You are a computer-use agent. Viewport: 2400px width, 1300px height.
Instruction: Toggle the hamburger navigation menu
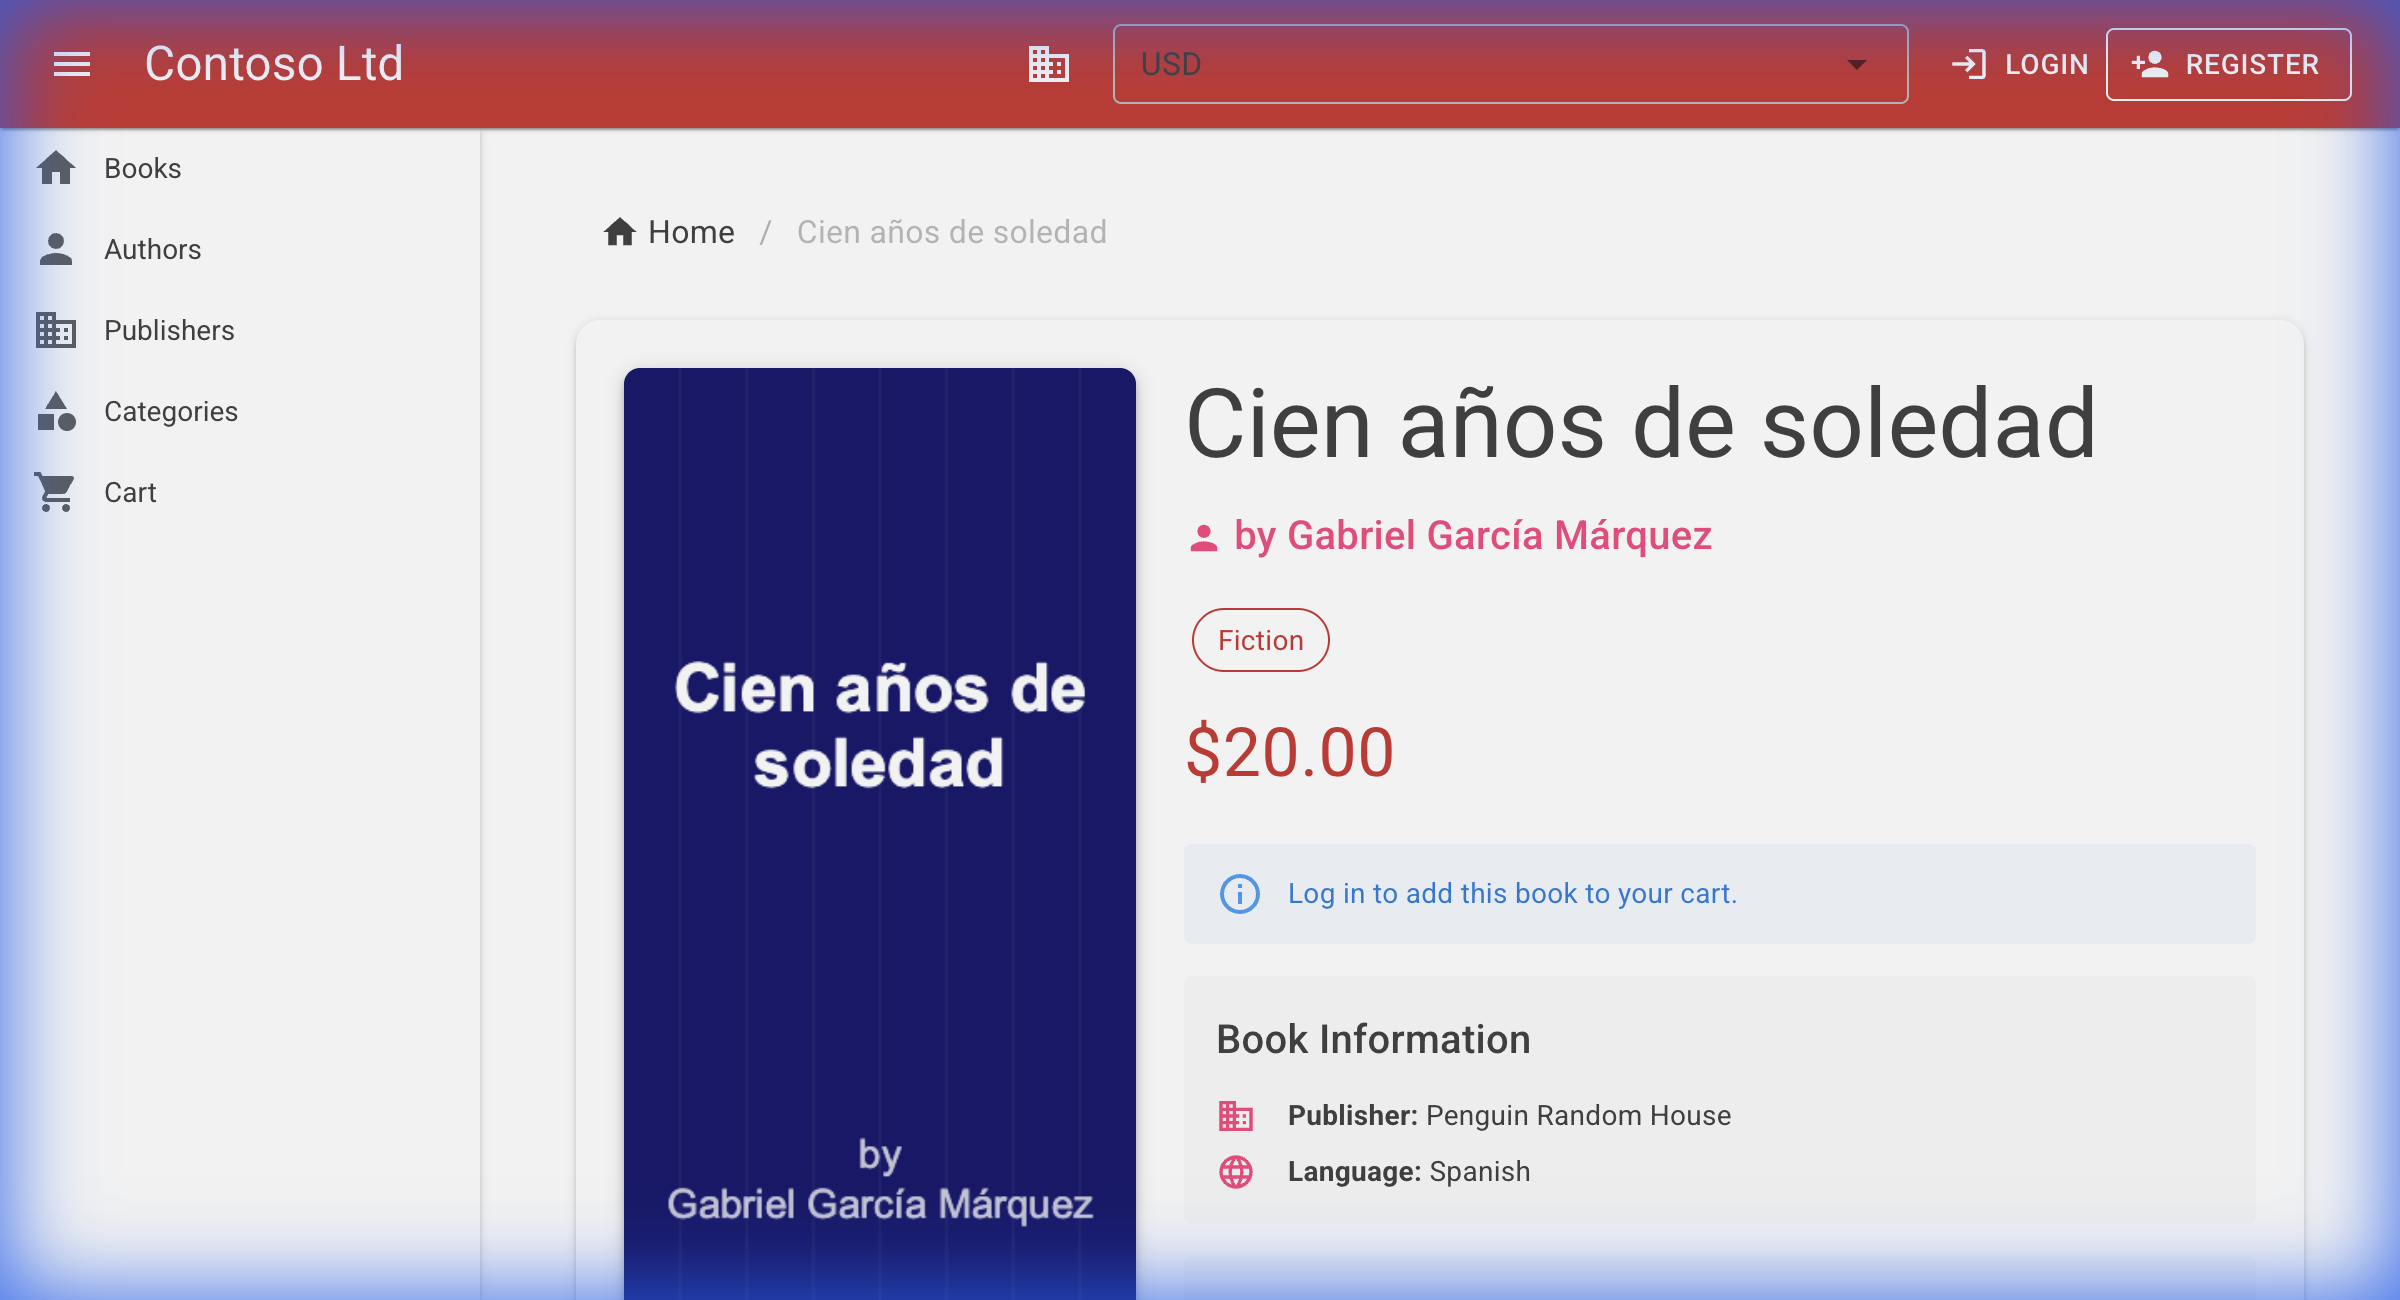pos(72,64)
